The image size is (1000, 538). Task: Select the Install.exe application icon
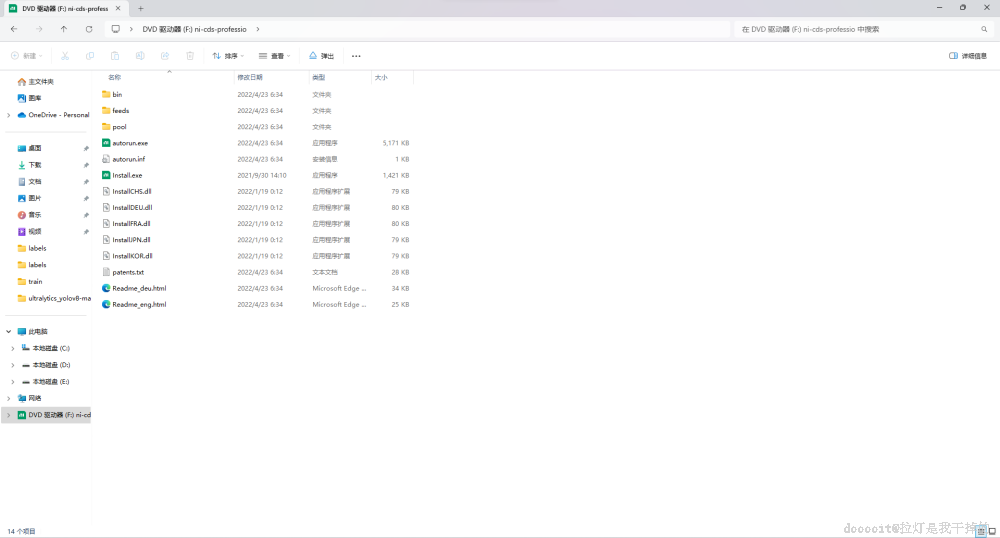coord(107,175)
